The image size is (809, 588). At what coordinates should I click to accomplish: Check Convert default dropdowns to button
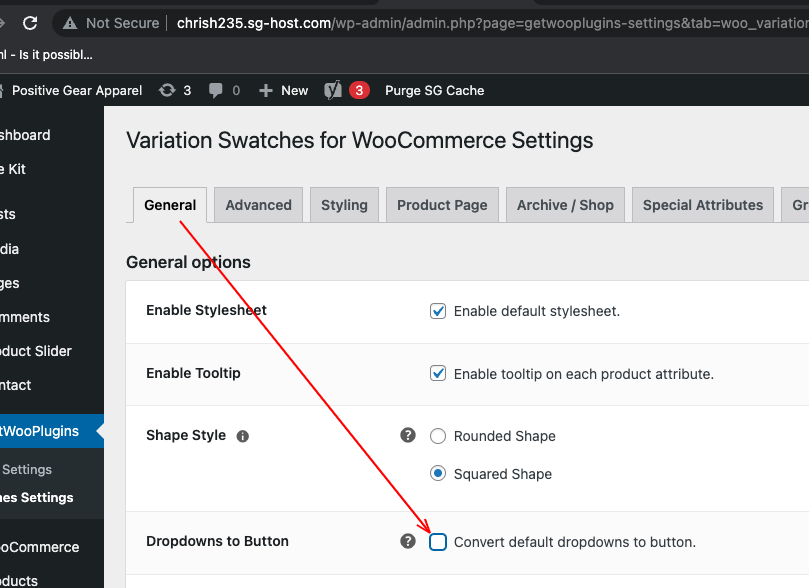tap(438, 542)
